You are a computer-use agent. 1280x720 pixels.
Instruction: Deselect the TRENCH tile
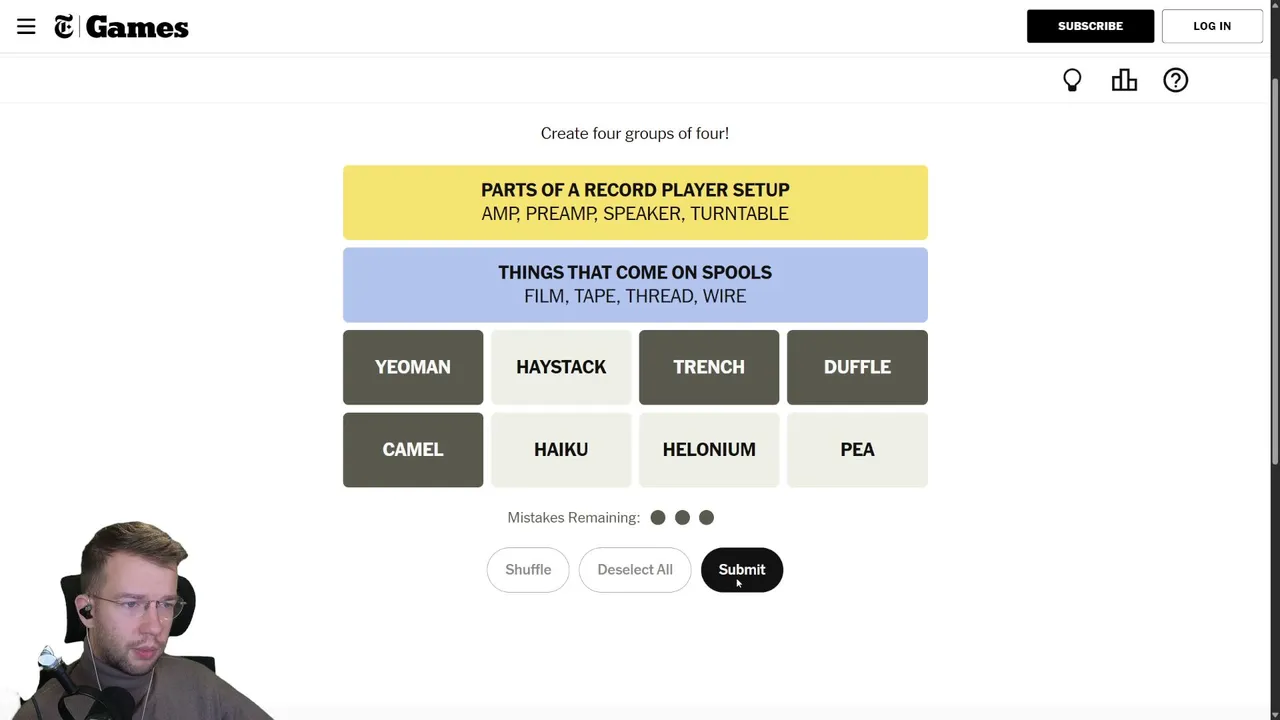coord(709,367)
